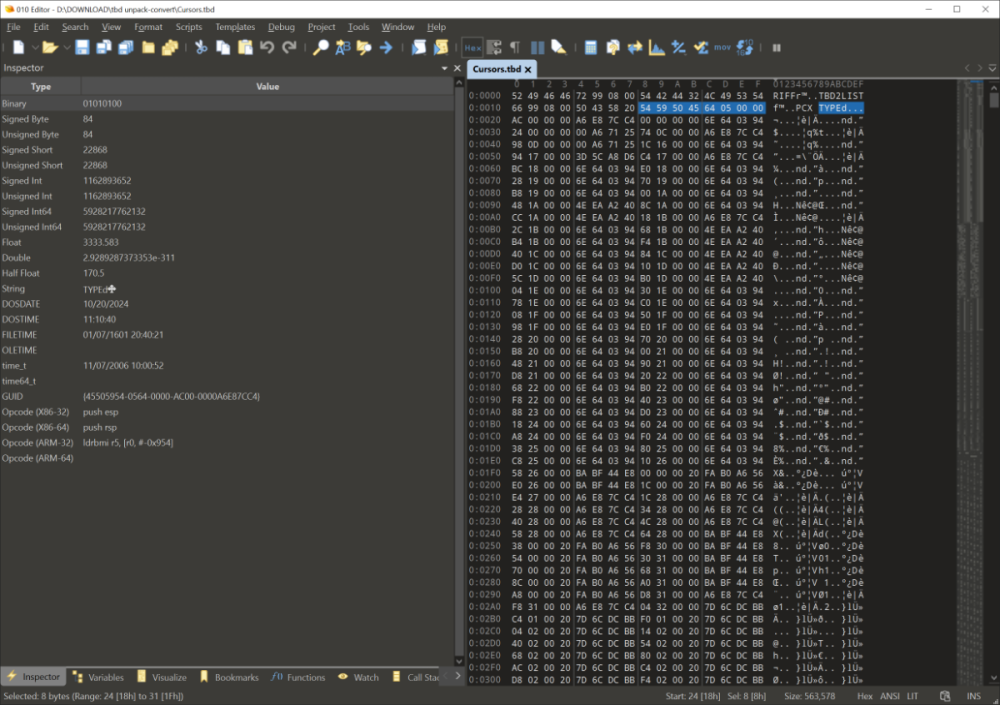Click the Float value 3333.583

click(101, 242)
